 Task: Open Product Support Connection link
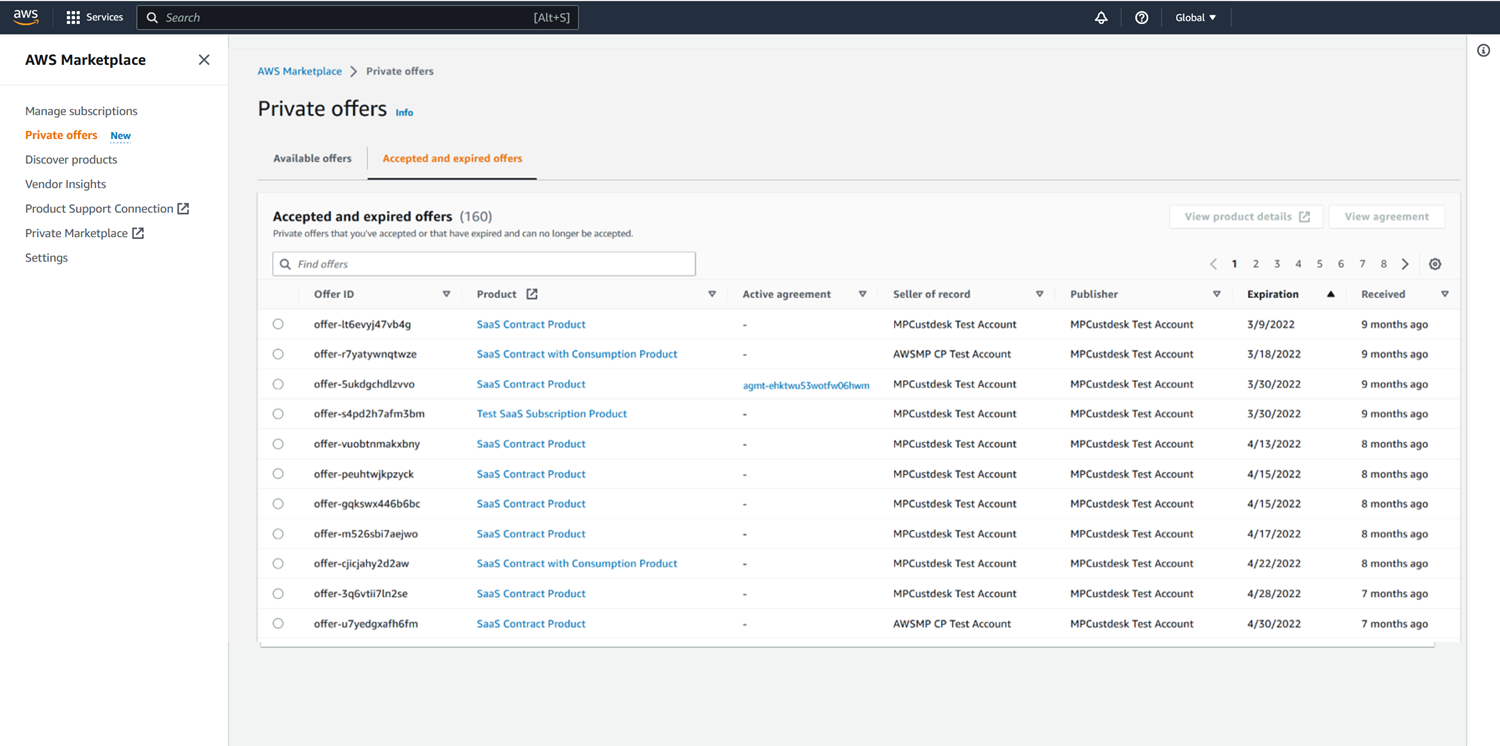point(107,209)
